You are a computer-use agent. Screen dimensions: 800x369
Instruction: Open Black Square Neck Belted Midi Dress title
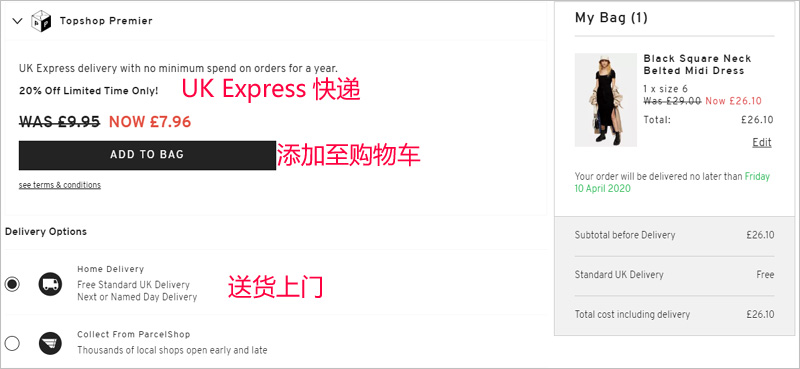[697, 64]
